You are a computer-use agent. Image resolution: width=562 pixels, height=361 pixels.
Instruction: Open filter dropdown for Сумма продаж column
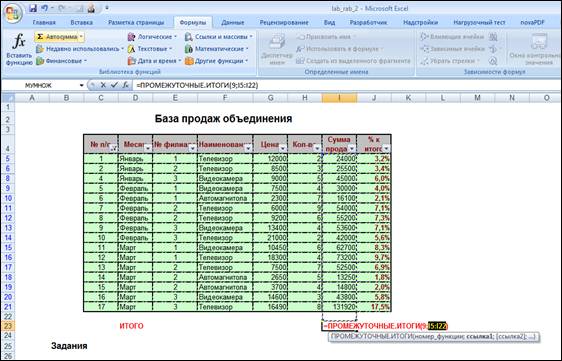coord(352,148)
